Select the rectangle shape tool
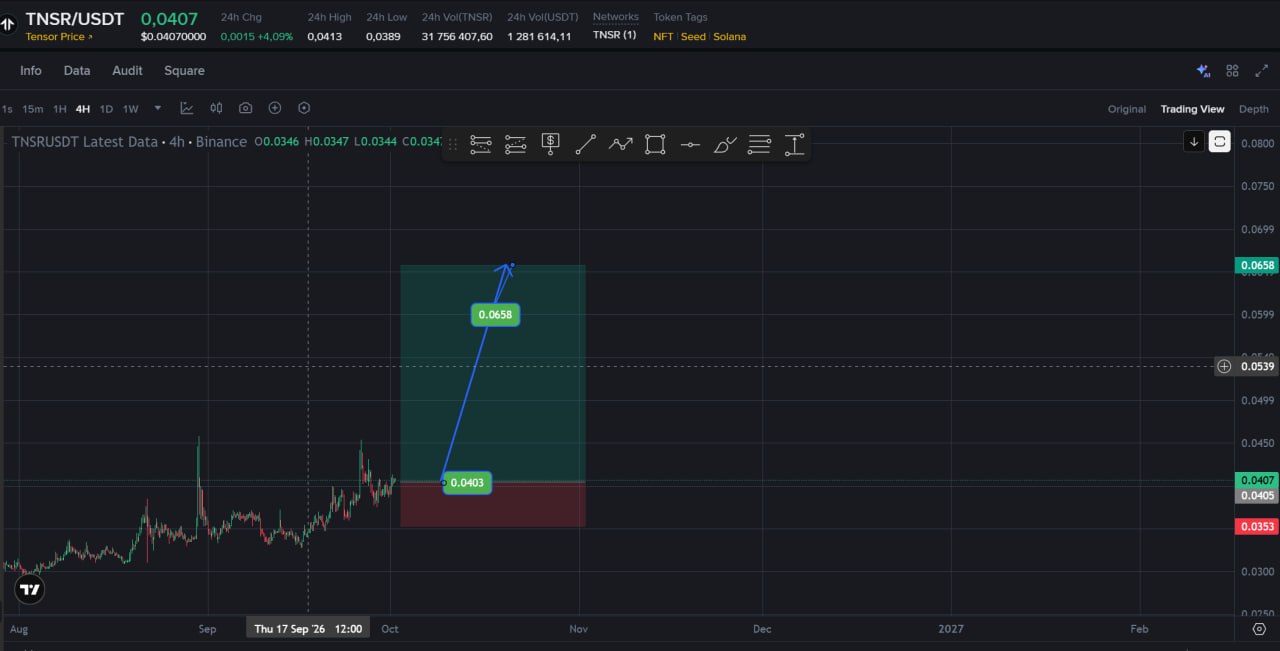The width and height of the screenshot is (1280, 651). (655, 144)
